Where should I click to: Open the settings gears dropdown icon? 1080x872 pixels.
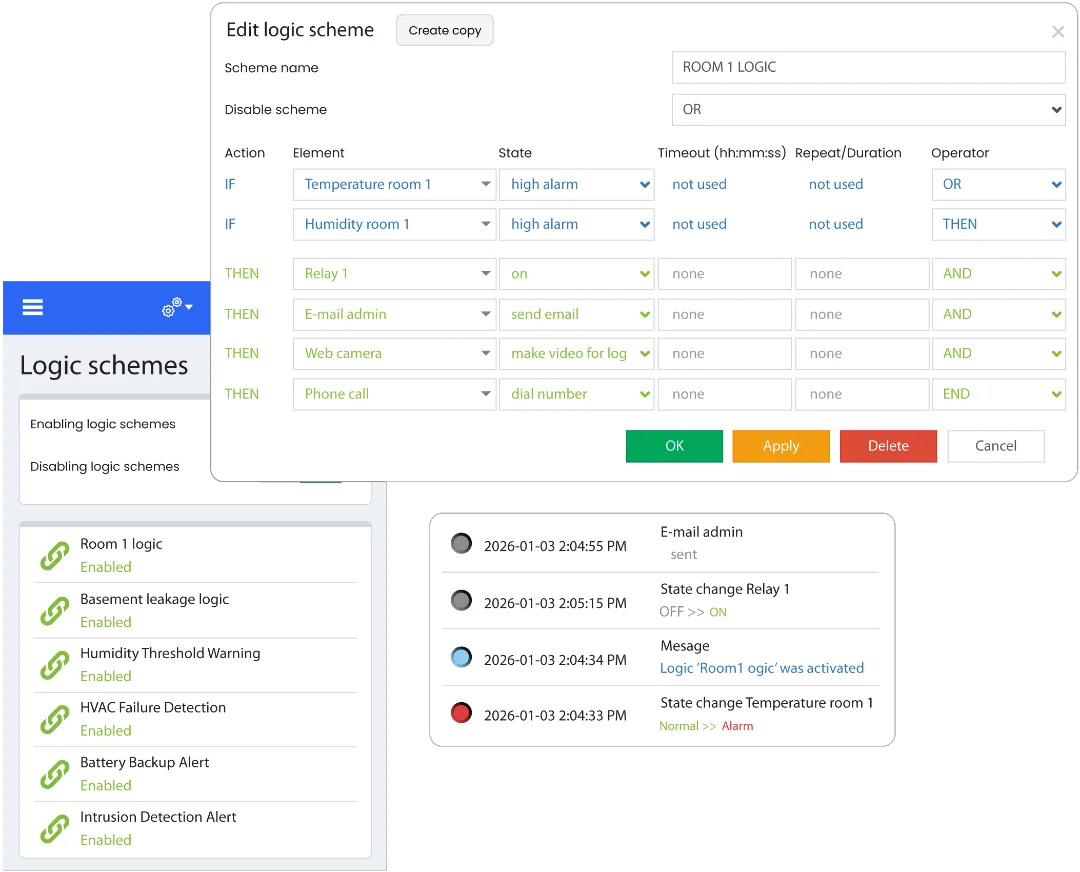tap(177, 307)
